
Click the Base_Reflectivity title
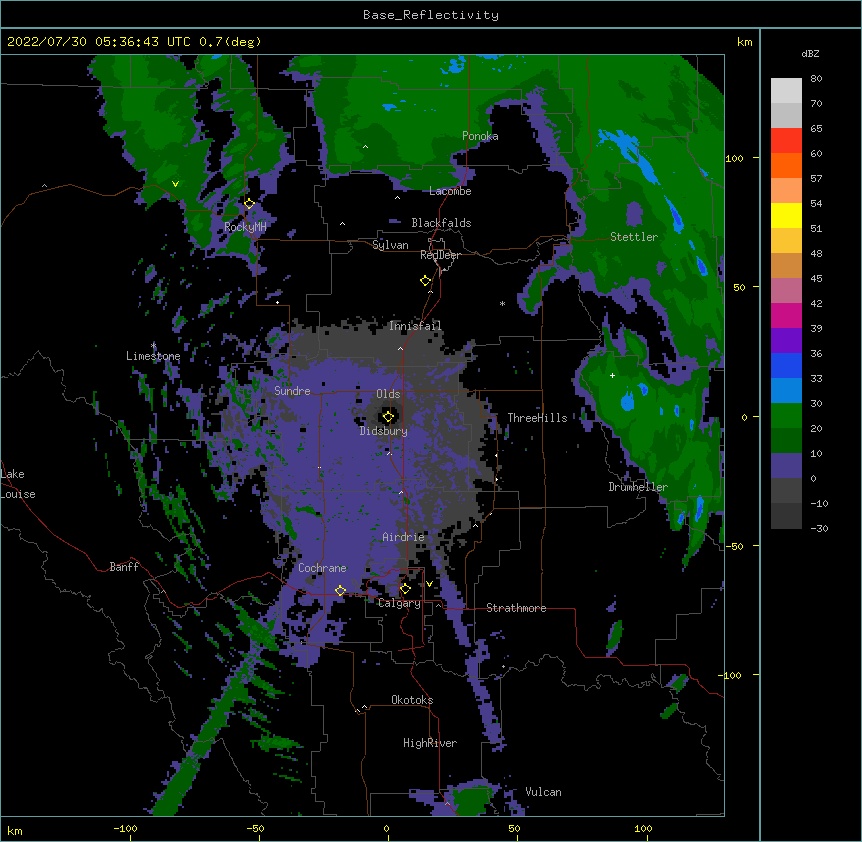(x=431, y=15)
